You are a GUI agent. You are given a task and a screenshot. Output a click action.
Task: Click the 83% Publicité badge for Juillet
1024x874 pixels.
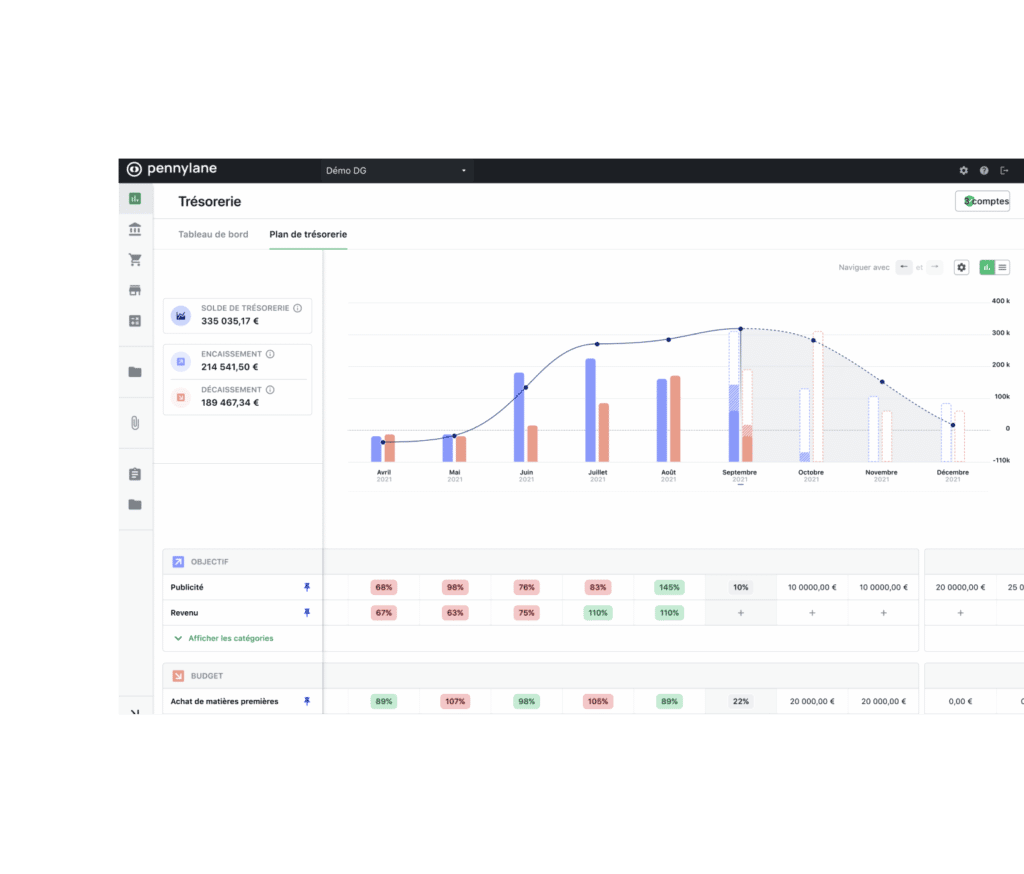[598, 587]
